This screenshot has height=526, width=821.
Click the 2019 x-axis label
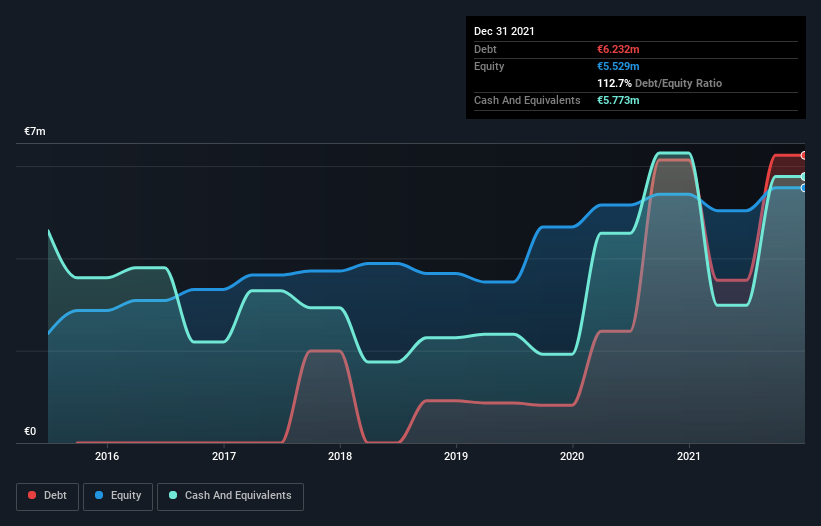(456, 456)
